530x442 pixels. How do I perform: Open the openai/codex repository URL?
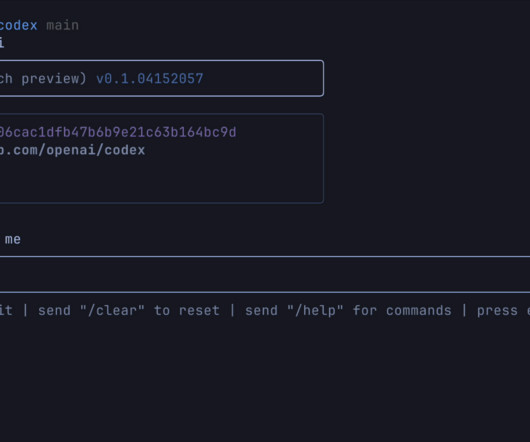point(72,150)
